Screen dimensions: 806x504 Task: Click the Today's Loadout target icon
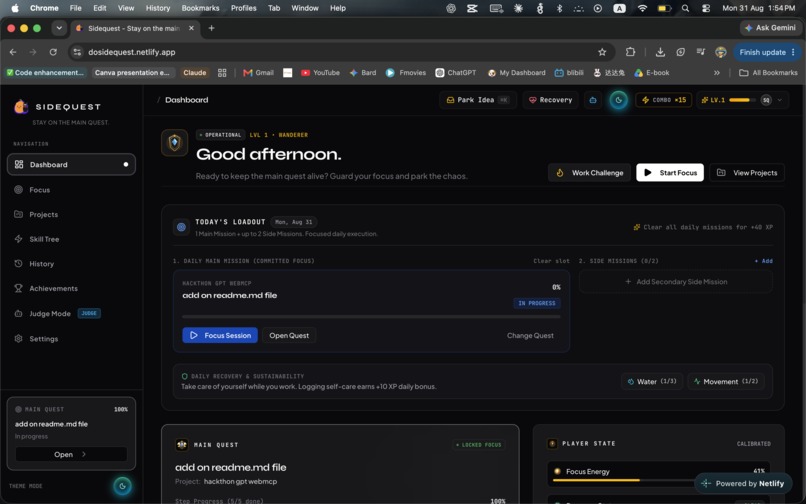[181, 226]
